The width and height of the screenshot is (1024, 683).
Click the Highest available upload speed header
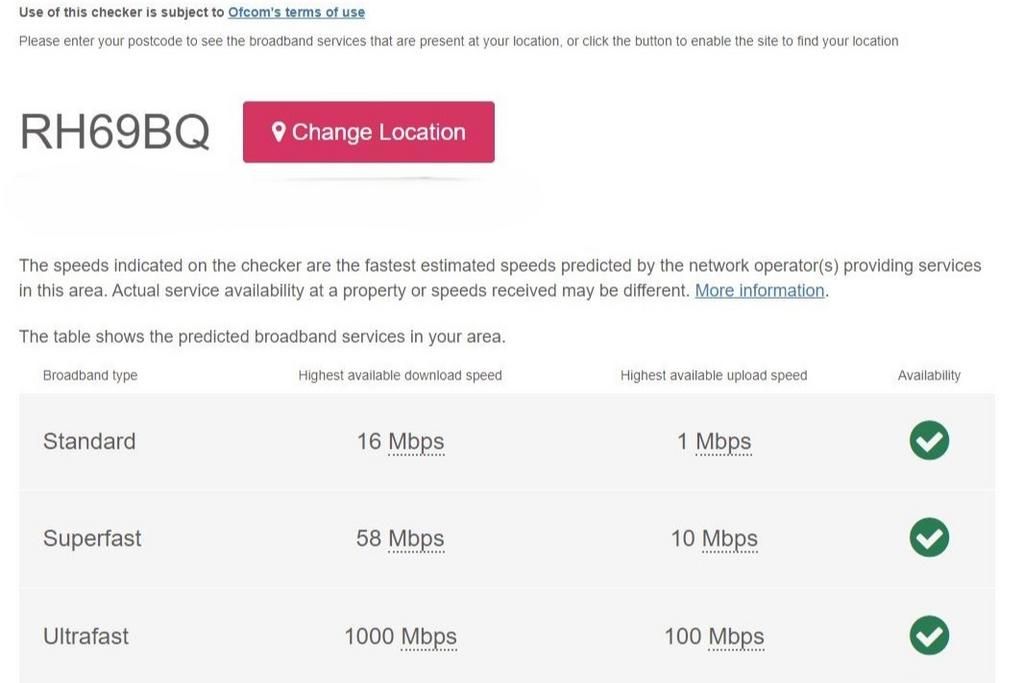pos(713,376)
